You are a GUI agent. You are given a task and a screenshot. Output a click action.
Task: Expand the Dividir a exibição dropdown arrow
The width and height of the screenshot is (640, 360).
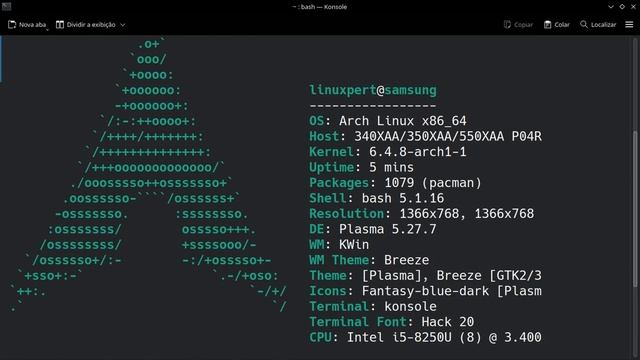point(122,25)
